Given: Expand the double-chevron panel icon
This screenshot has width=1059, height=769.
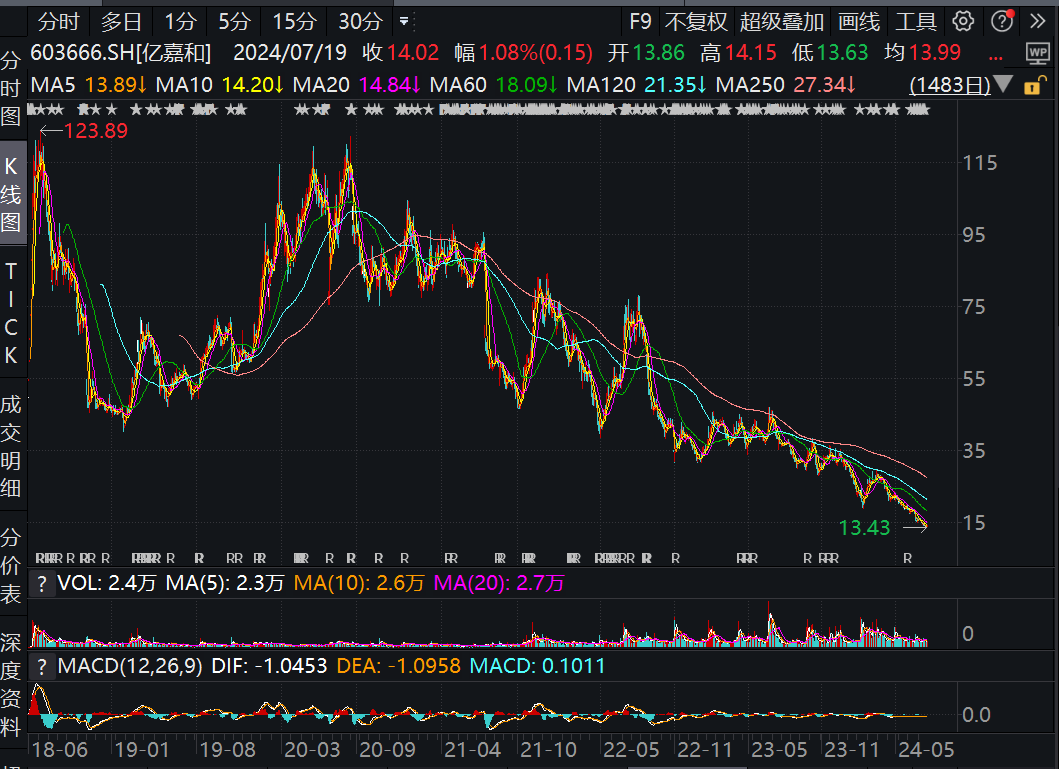Looking at the screenshot, I should pyautogui.click(x=1038, y=22).
